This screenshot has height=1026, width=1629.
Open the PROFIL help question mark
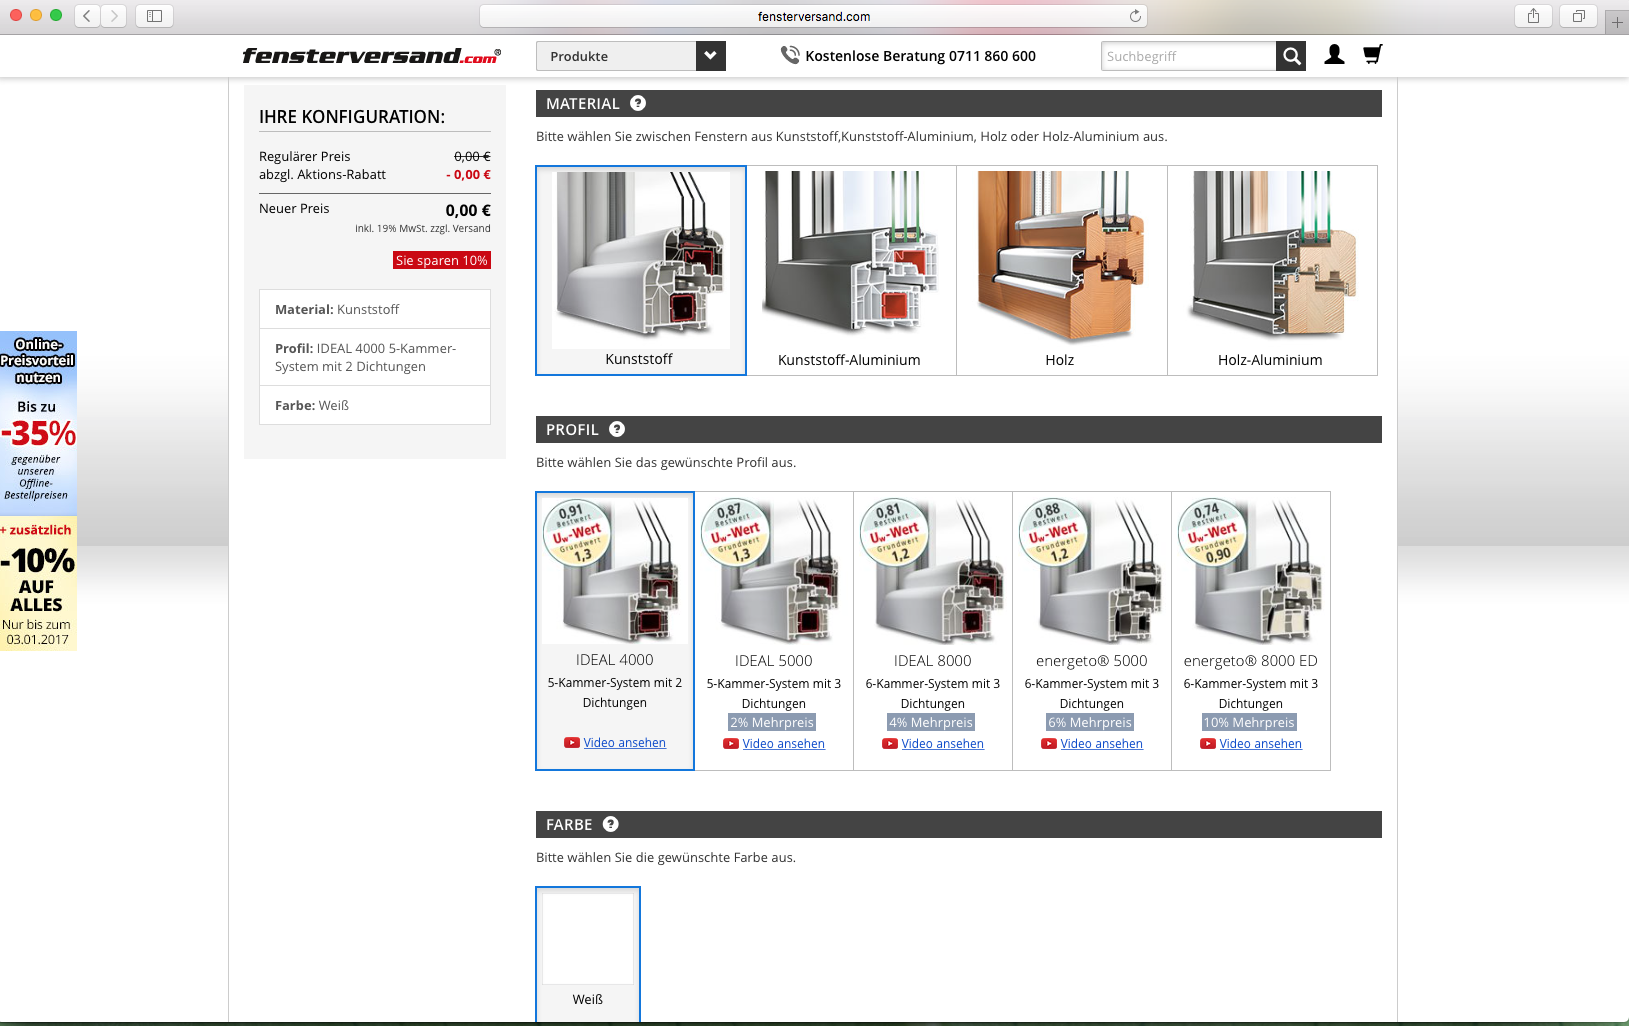617,429
